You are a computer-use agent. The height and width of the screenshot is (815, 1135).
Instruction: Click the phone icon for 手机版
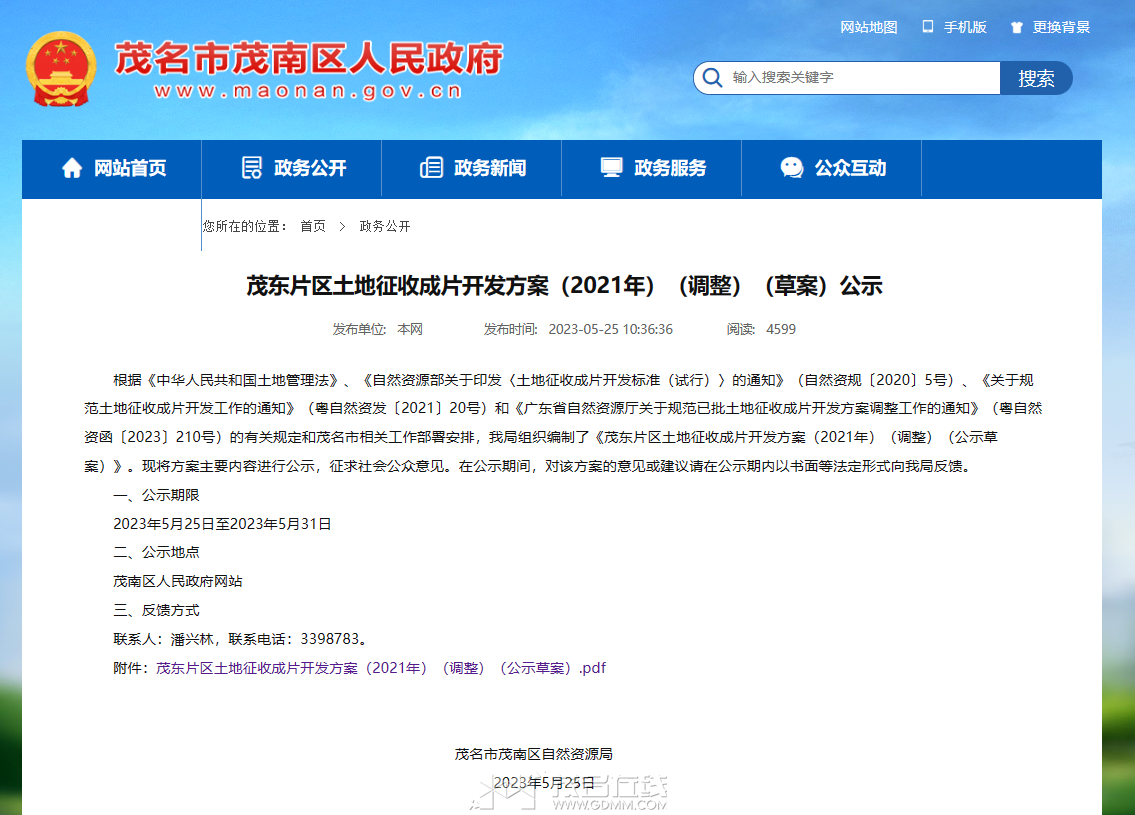(927, 27)
